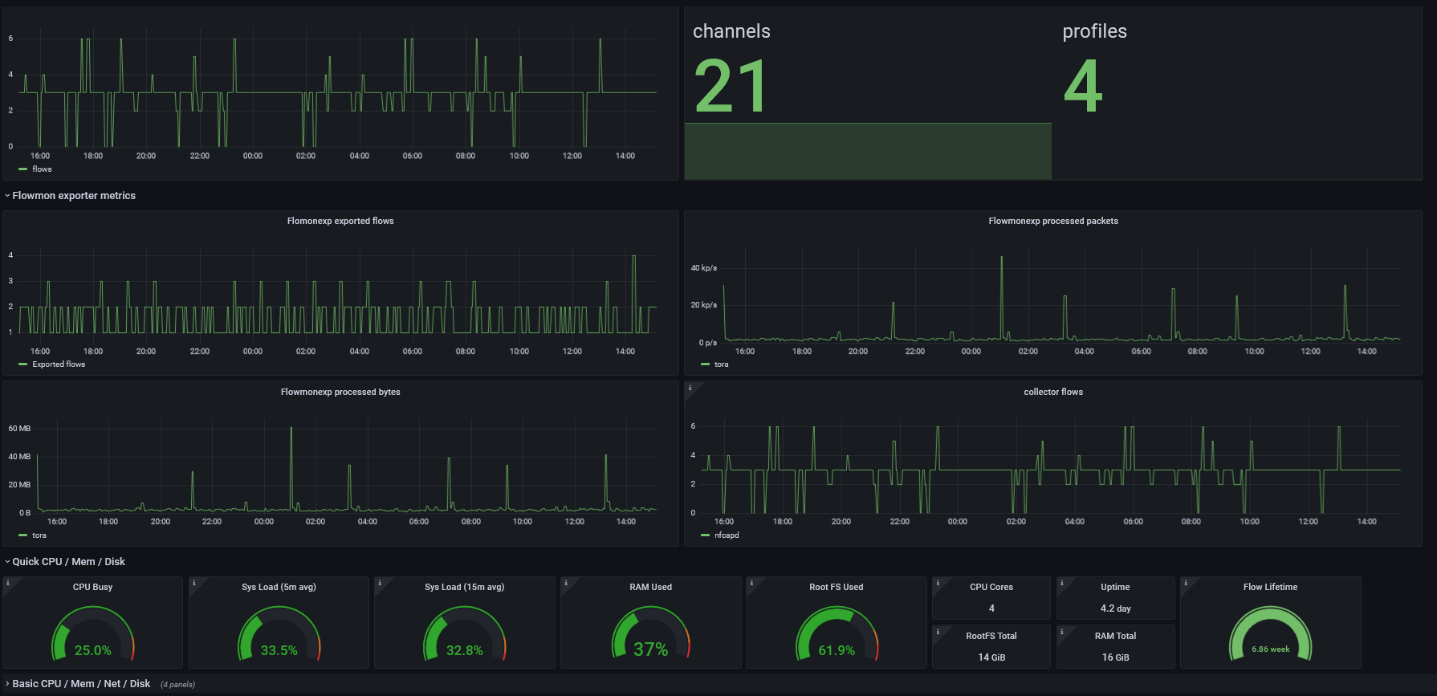Click the info icon on Flowmonexp processed packets

pyautogui.click(x=692, y=214)
